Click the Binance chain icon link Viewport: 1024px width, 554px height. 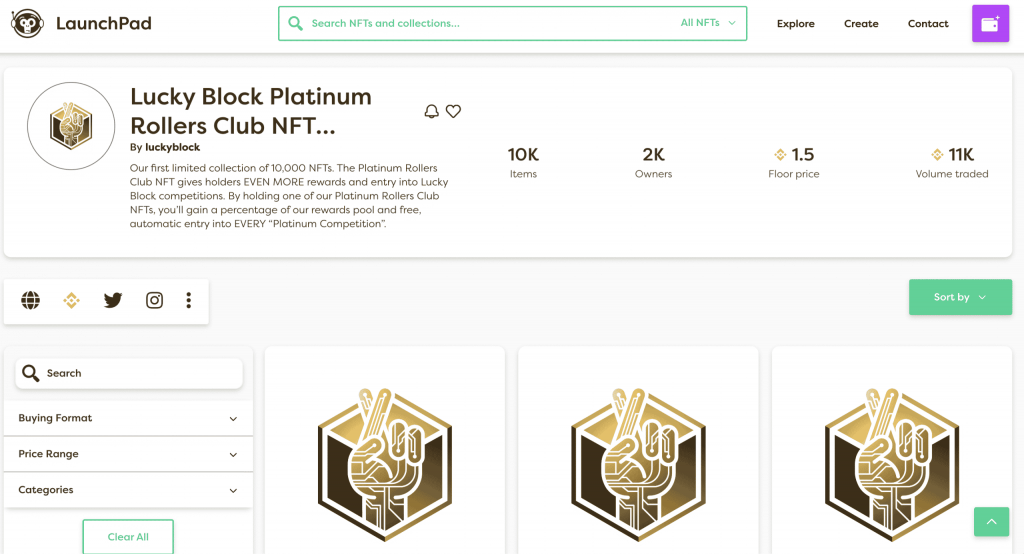coord(71,301)
